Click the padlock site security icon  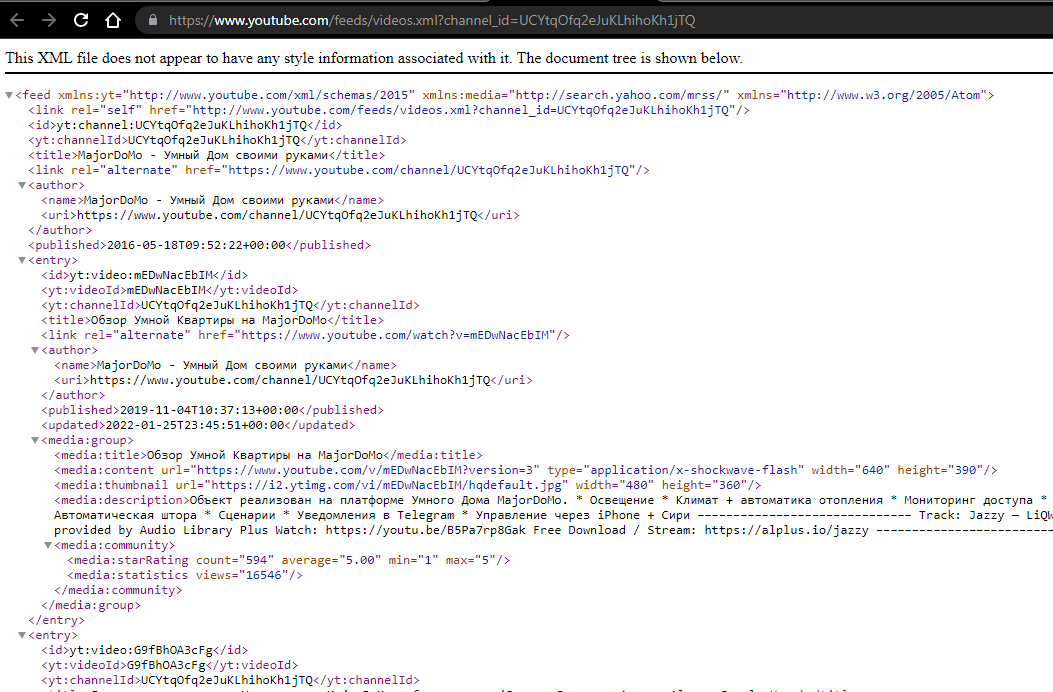(152, 20)
